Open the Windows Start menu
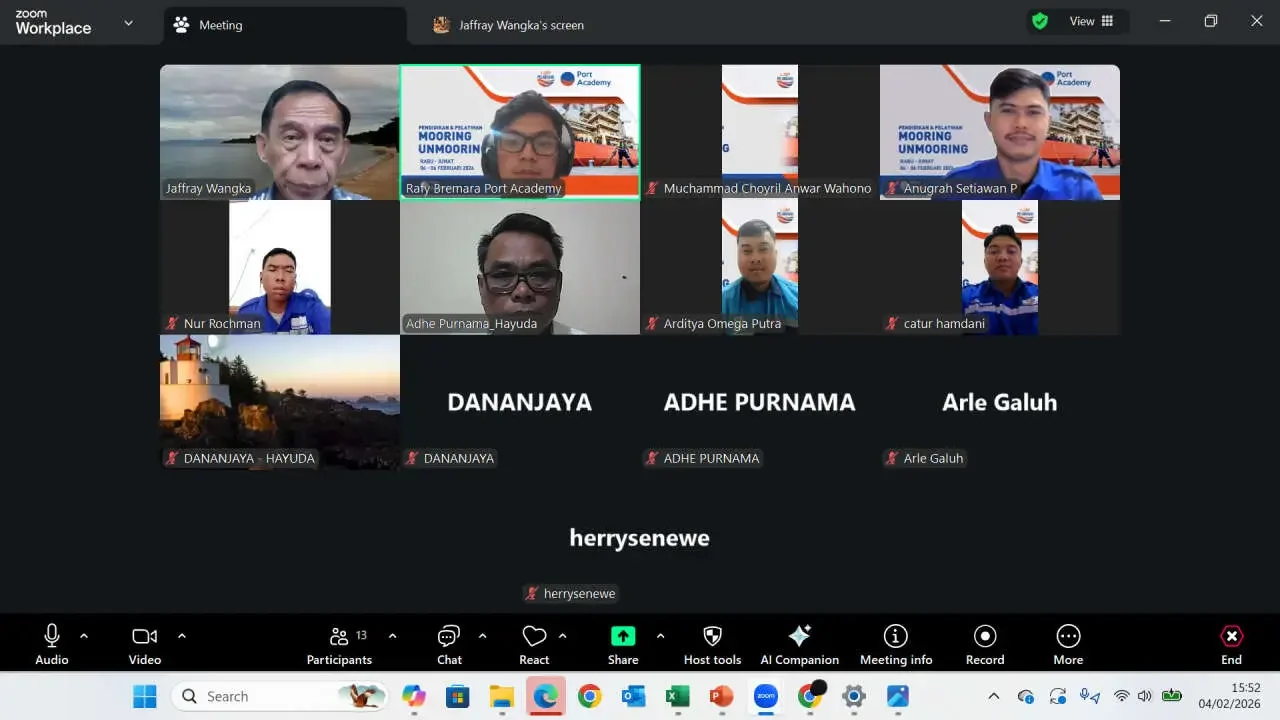 (145, 696)
